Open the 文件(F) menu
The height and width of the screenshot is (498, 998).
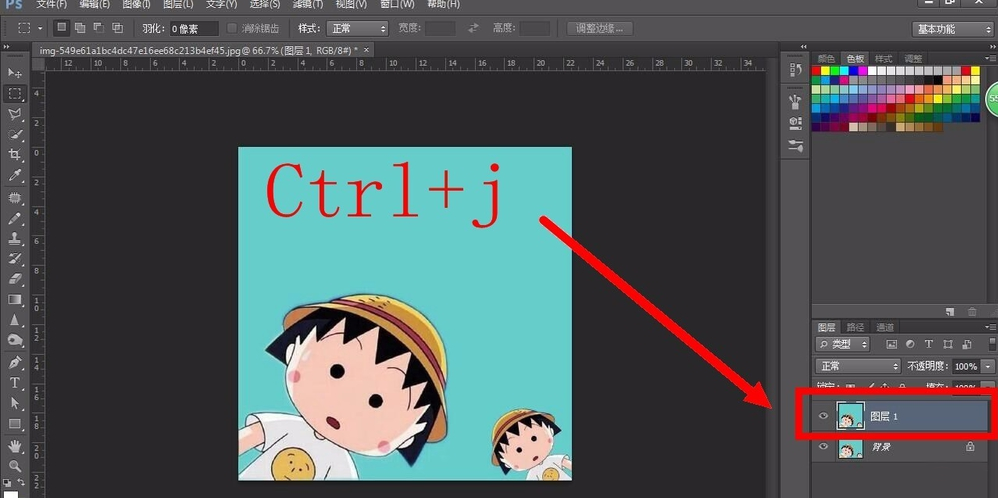52,4
